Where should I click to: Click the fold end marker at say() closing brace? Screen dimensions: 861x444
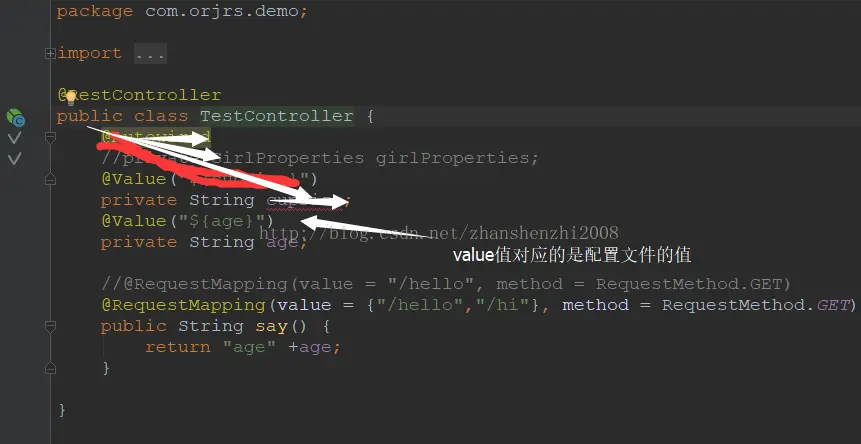click(x=51, y=368)
